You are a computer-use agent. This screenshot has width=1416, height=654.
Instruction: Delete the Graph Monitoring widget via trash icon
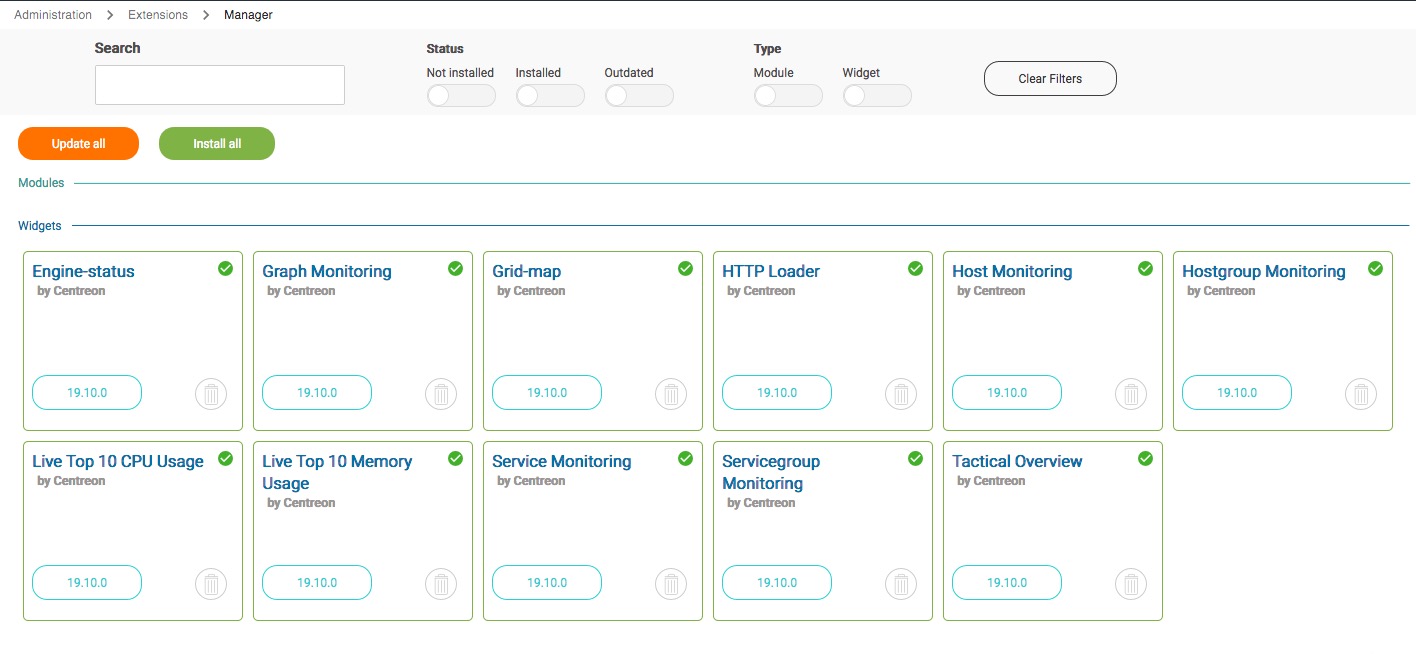tap(441, 394)
